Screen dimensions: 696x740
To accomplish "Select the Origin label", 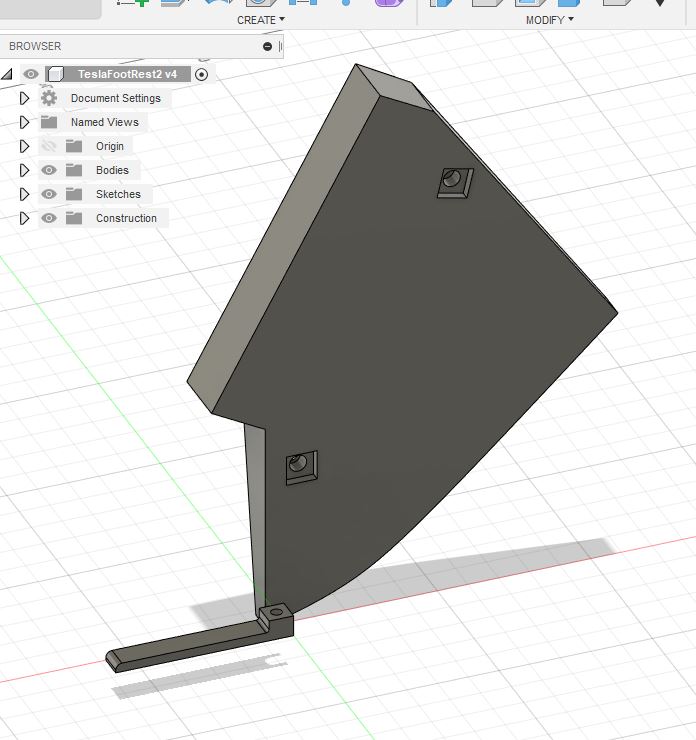I will (x=110, y=146).
